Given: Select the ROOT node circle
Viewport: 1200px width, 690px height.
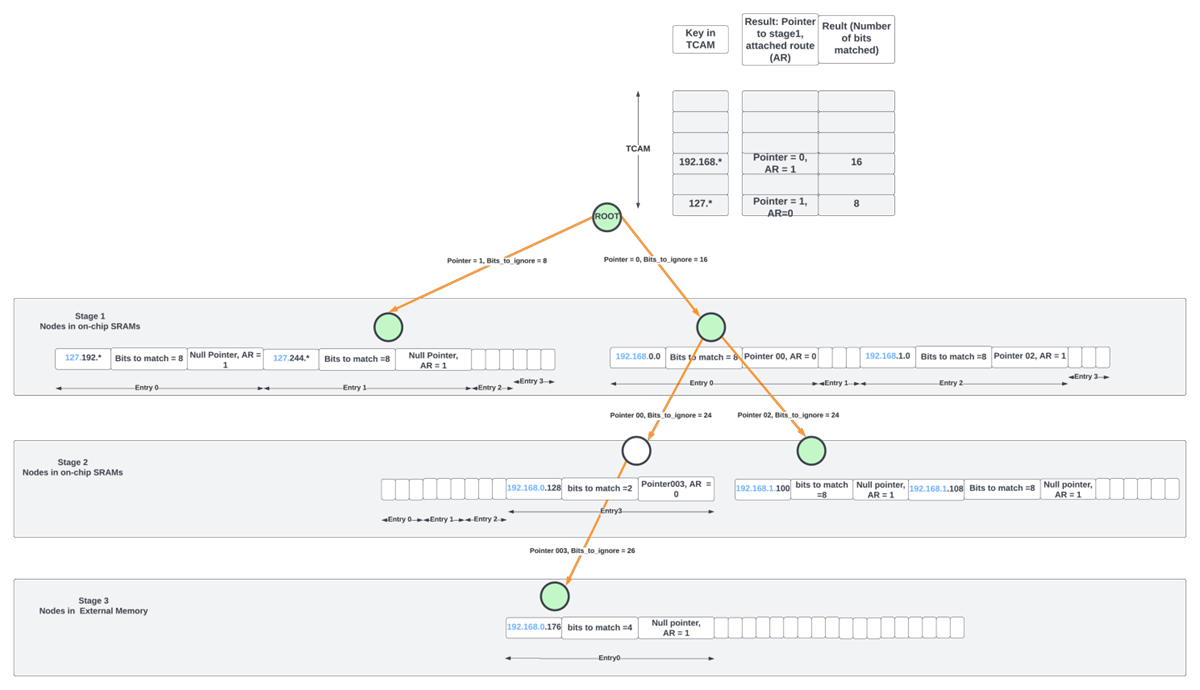Looking at the screenshot, I should (606, 216).
